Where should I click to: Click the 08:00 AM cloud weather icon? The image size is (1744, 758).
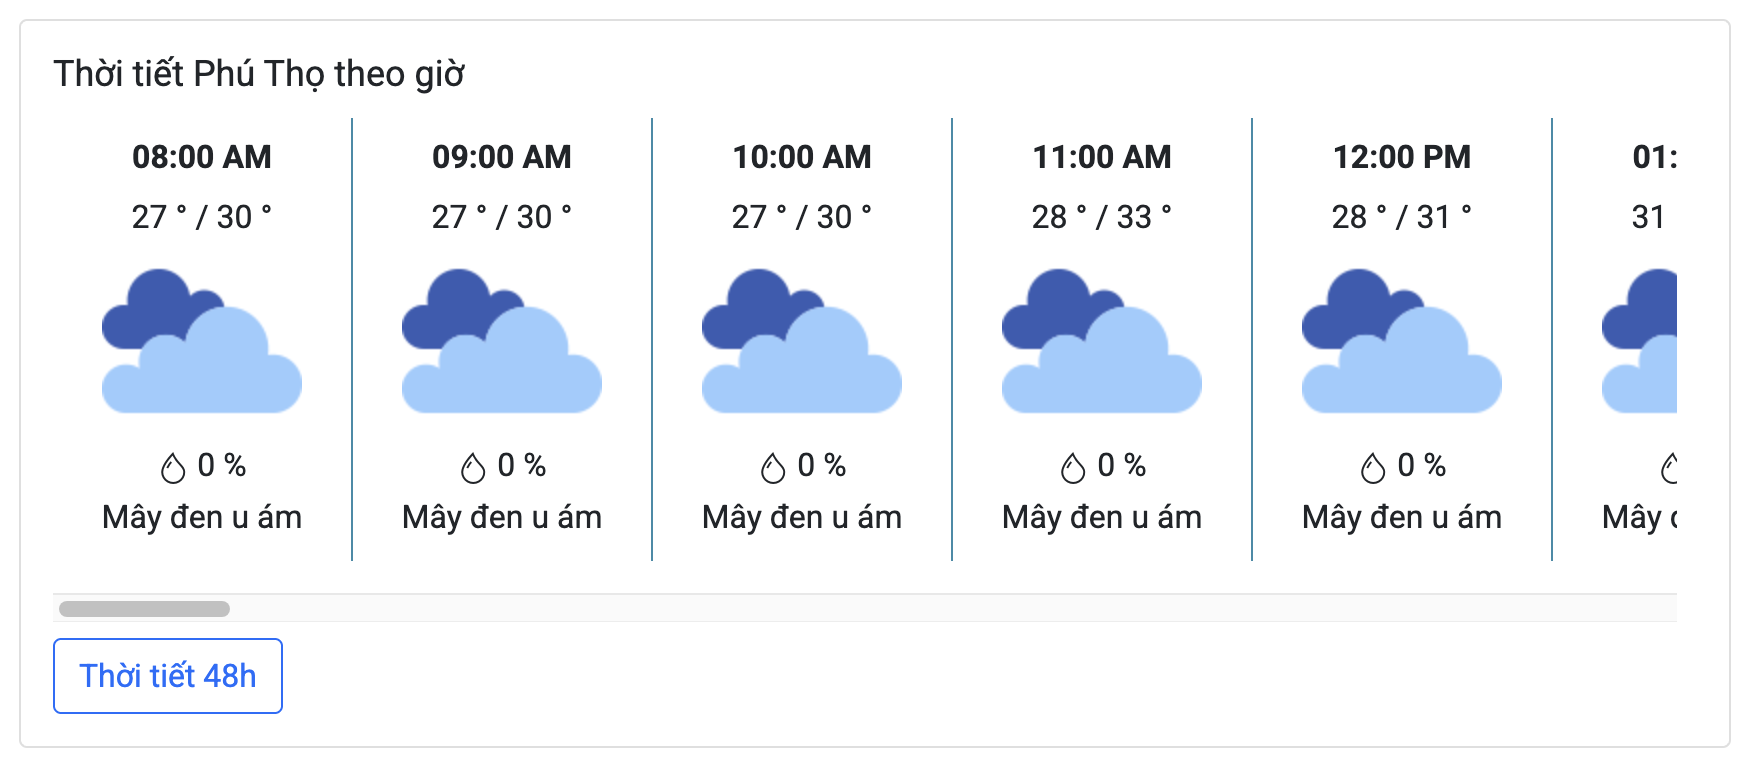point(202,341)
